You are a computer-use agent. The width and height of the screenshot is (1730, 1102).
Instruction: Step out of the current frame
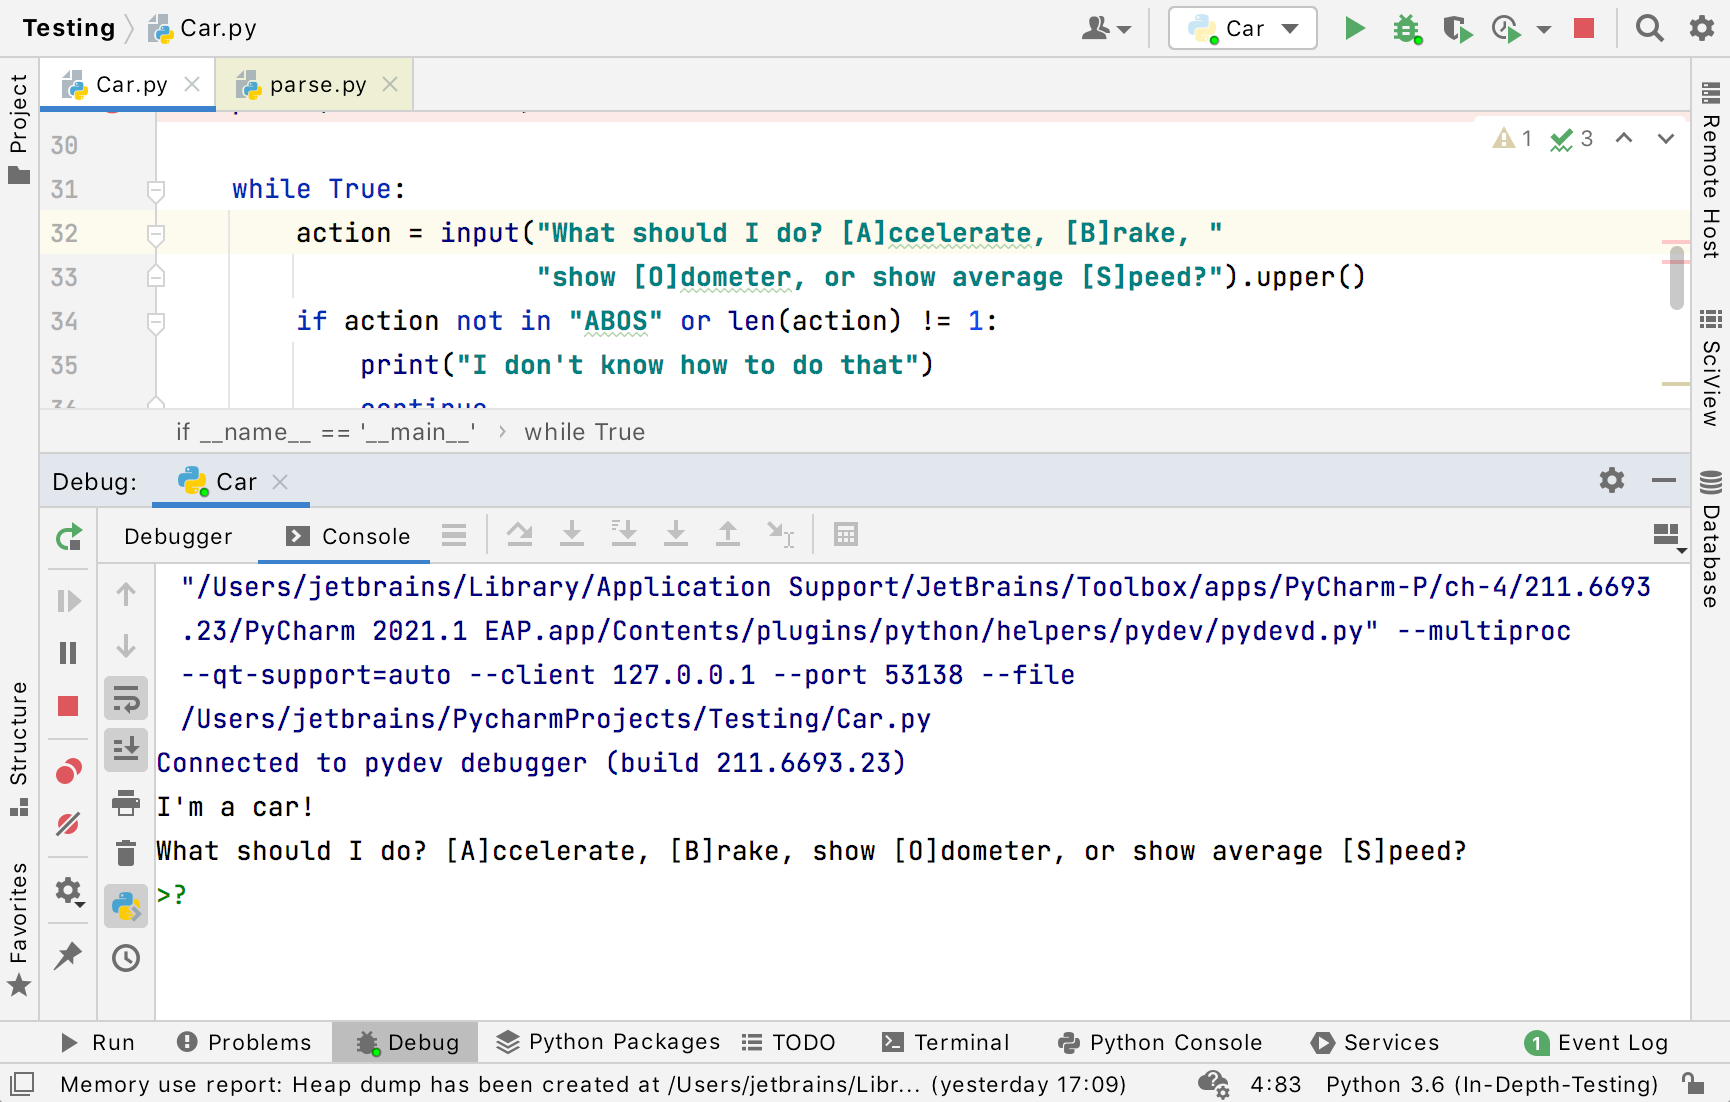pyautogui.click(x=728, y=534)
